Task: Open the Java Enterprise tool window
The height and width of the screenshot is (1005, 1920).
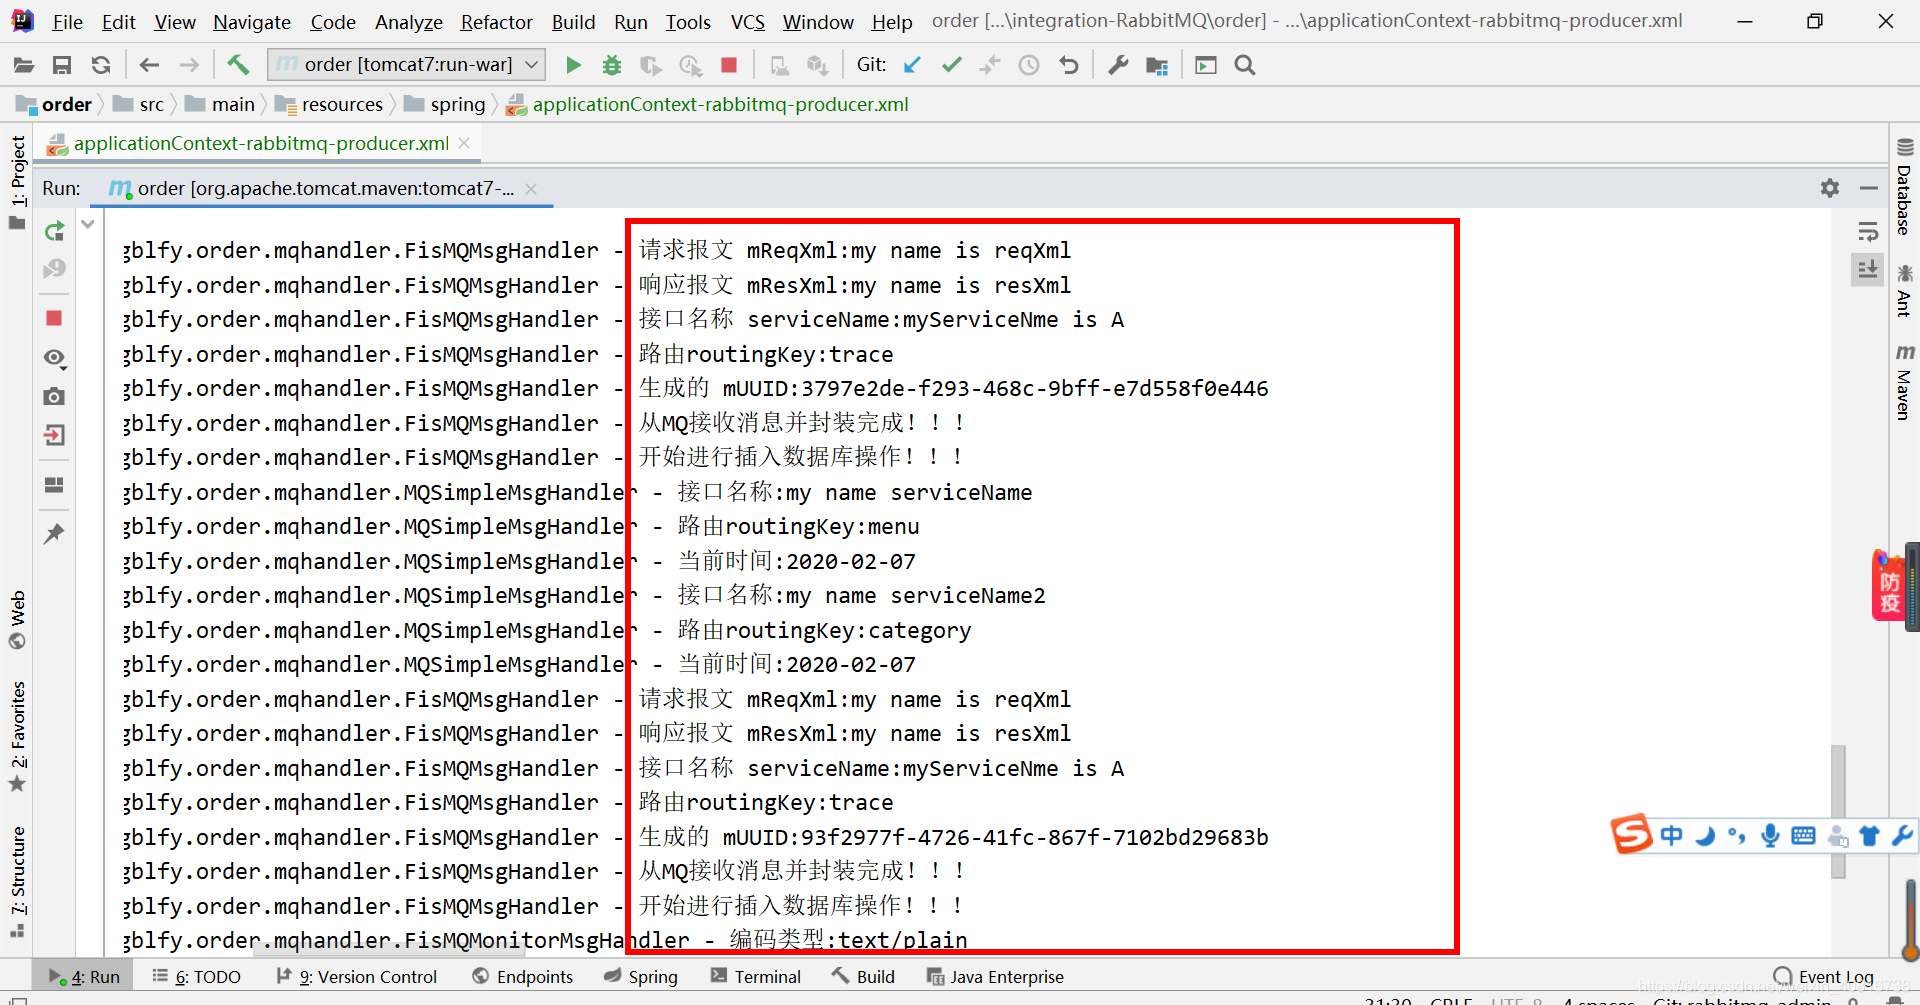Action: coord(995,976)
